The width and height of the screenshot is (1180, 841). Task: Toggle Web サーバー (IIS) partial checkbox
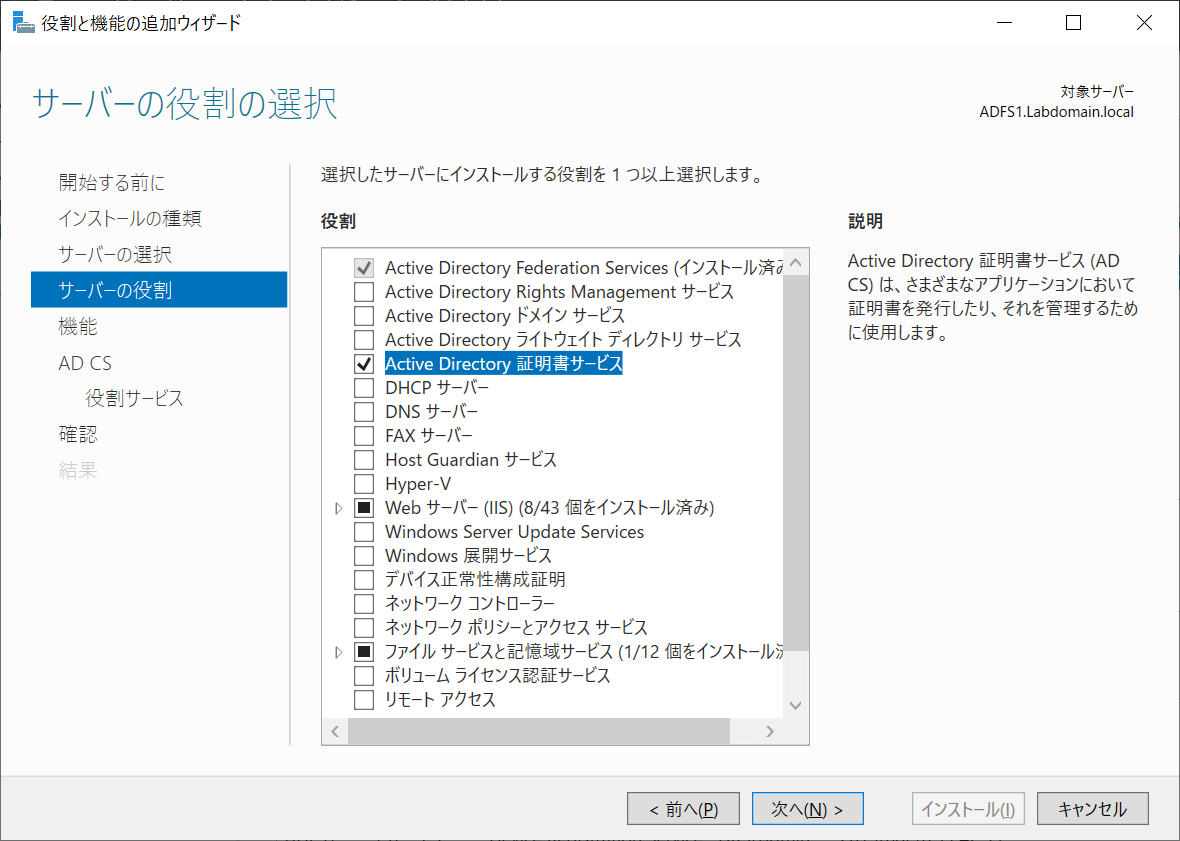tap(364, 508)
